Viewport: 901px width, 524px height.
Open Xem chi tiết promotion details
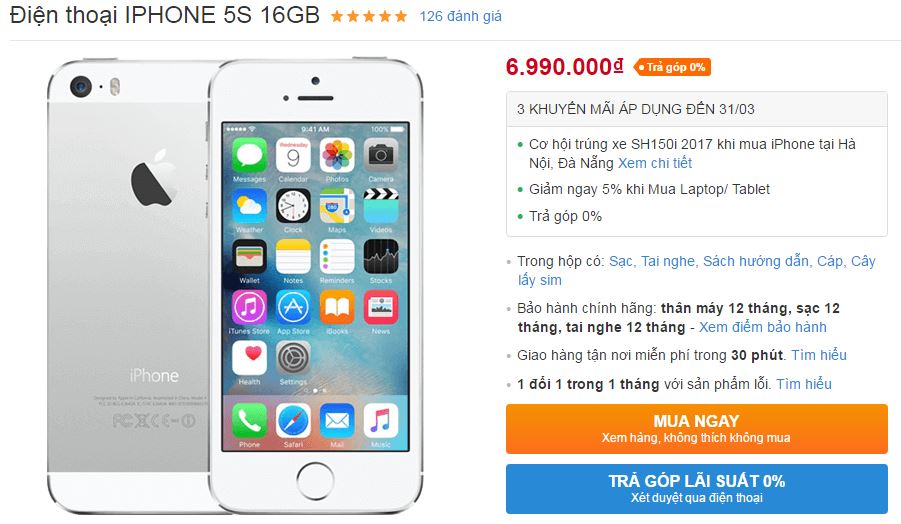pyautogui.click(x=654, y=163)
